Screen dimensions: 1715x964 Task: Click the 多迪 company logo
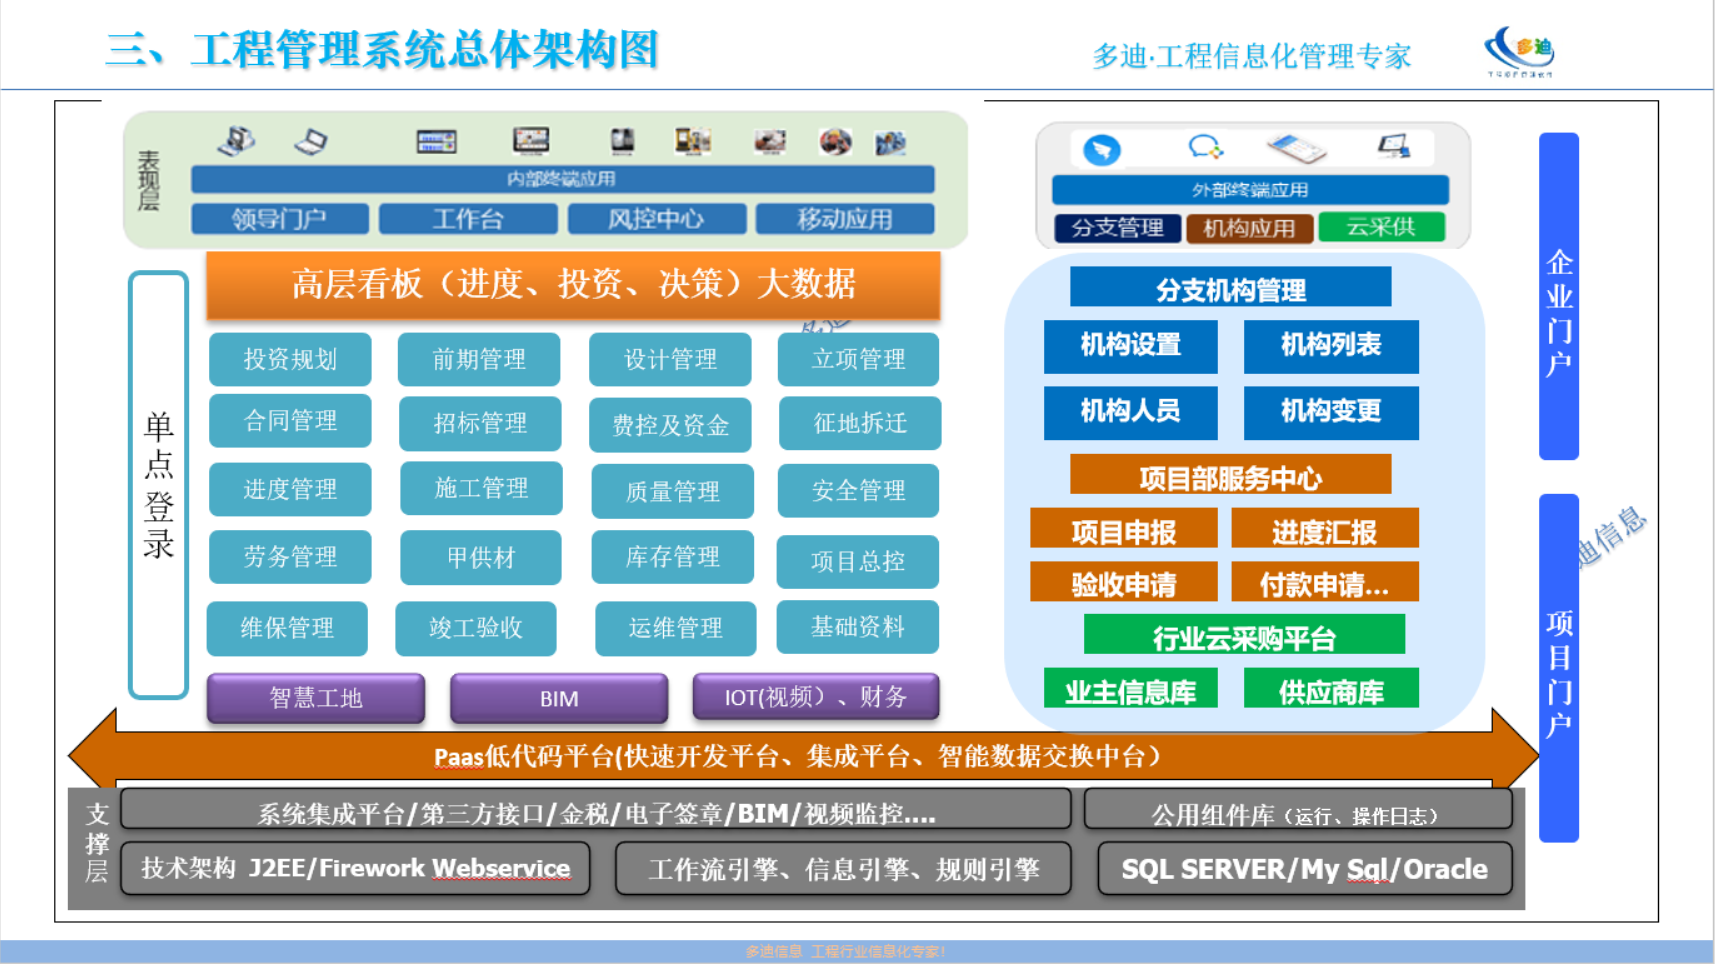point(1520,50)
